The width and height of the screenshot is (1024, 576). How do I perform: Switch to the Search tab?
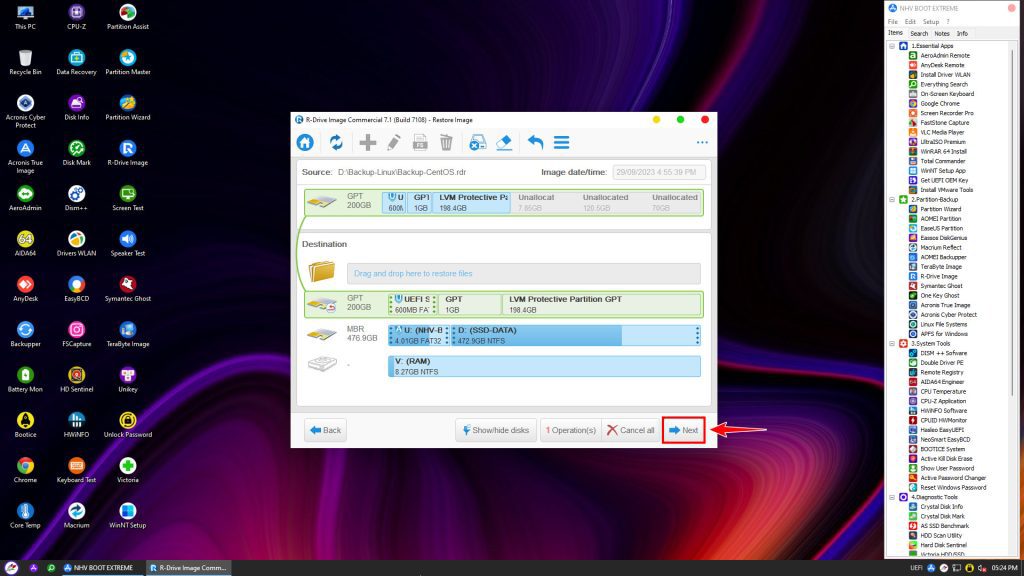tap(920, 33)
